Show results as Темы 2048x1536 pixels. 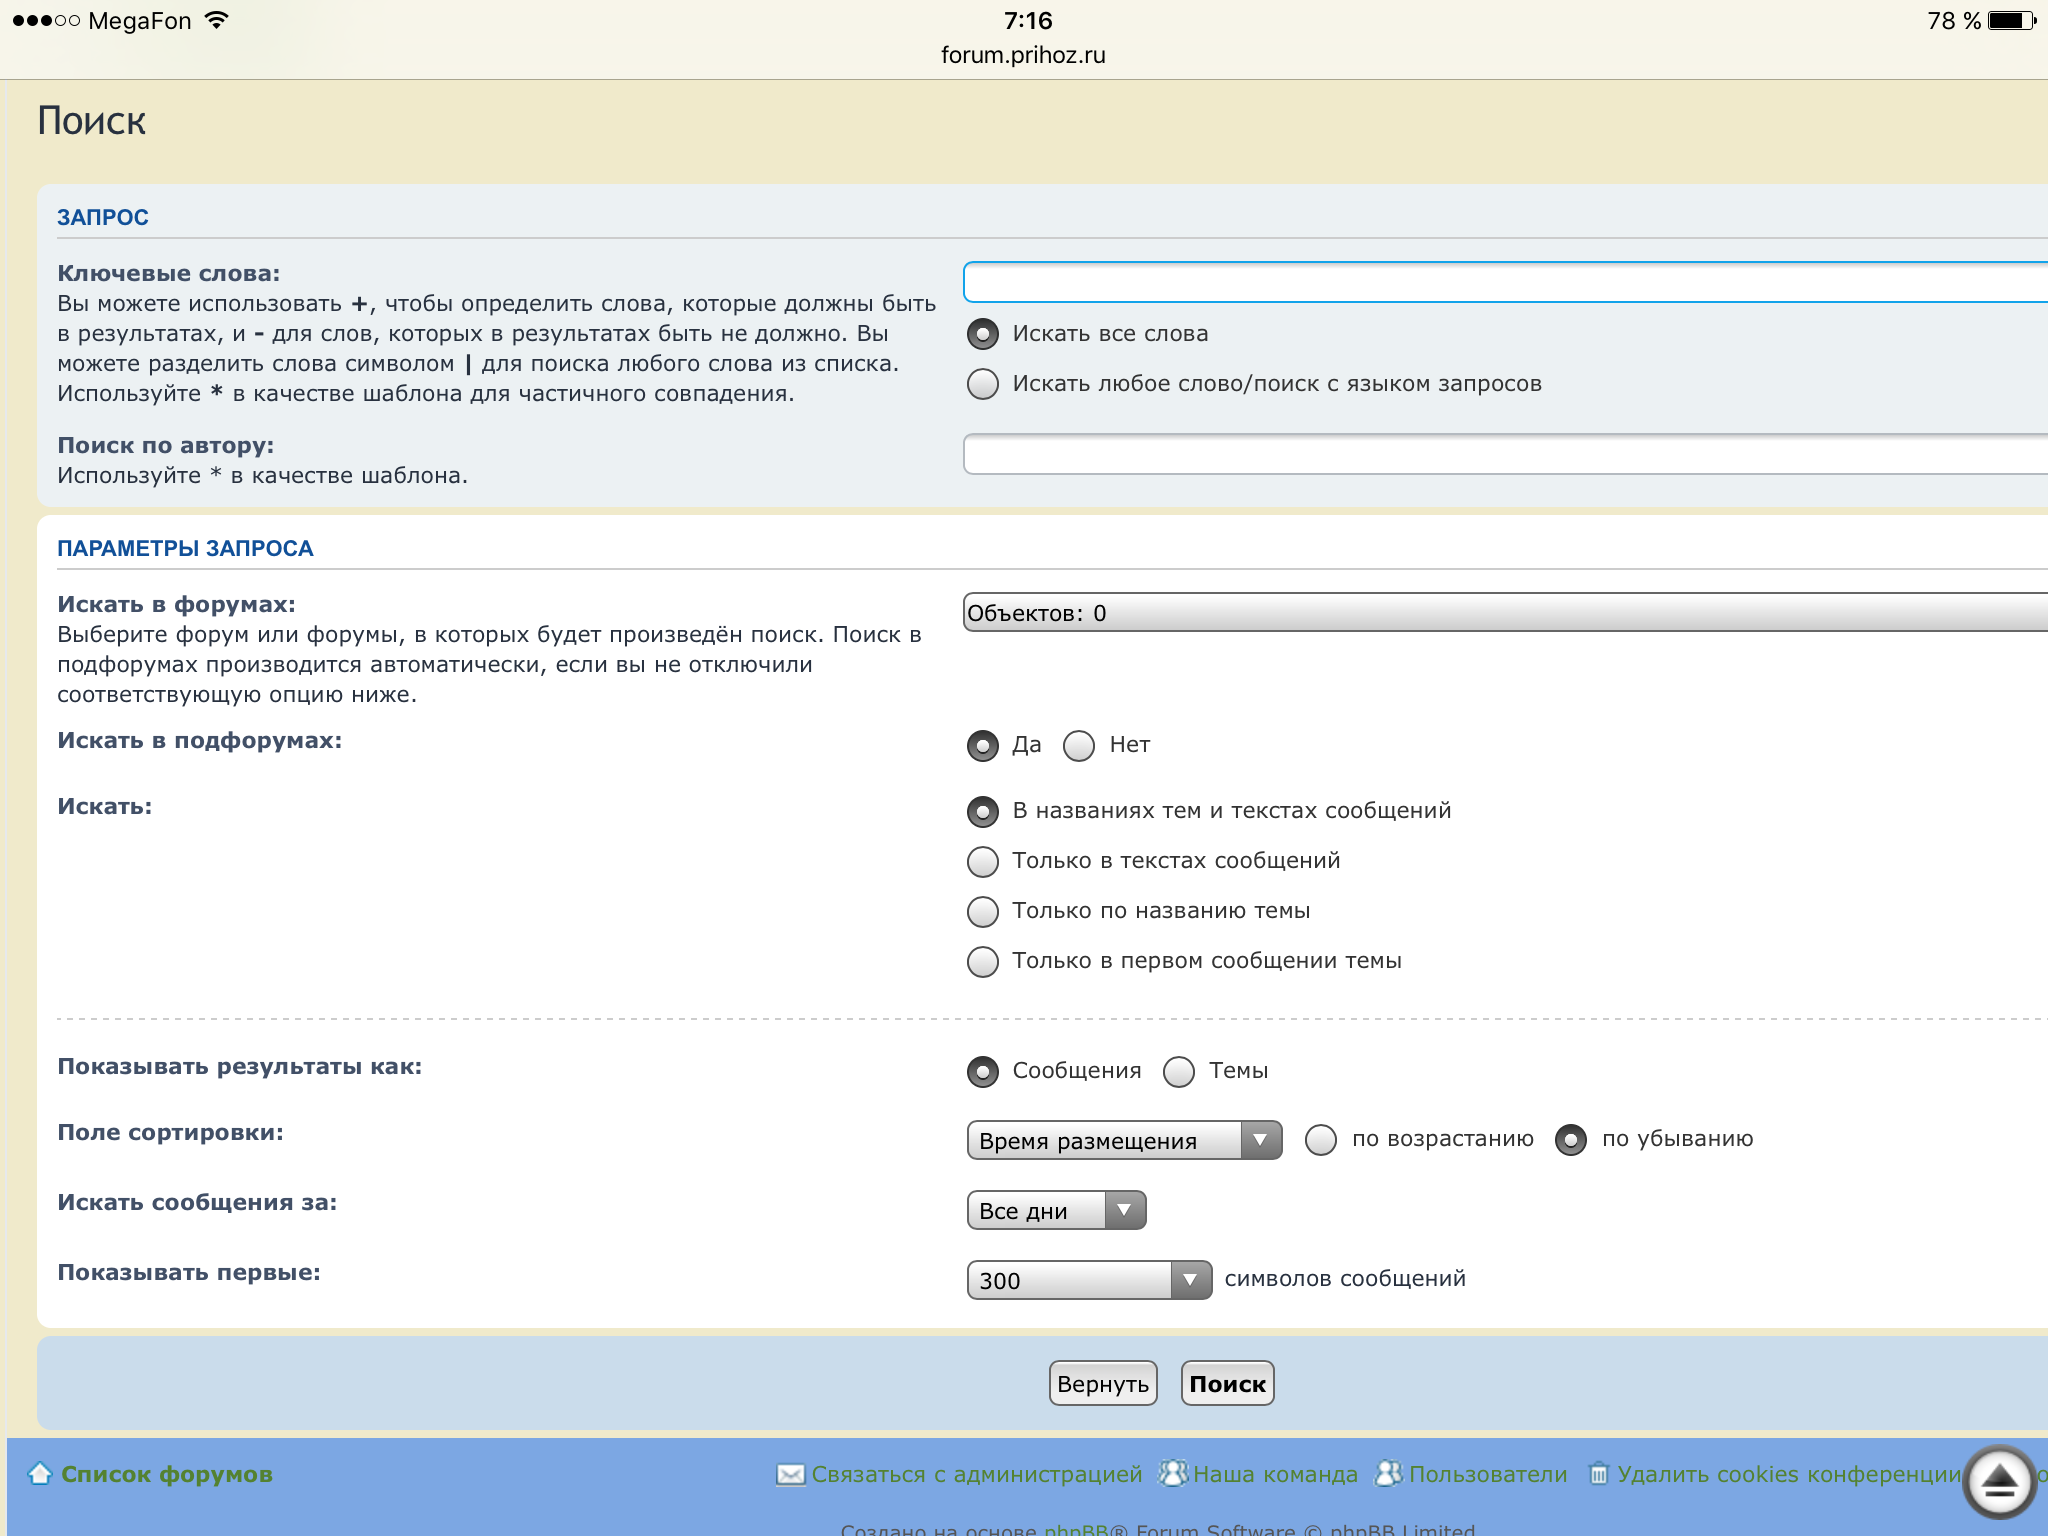tap(1179, 1071)
